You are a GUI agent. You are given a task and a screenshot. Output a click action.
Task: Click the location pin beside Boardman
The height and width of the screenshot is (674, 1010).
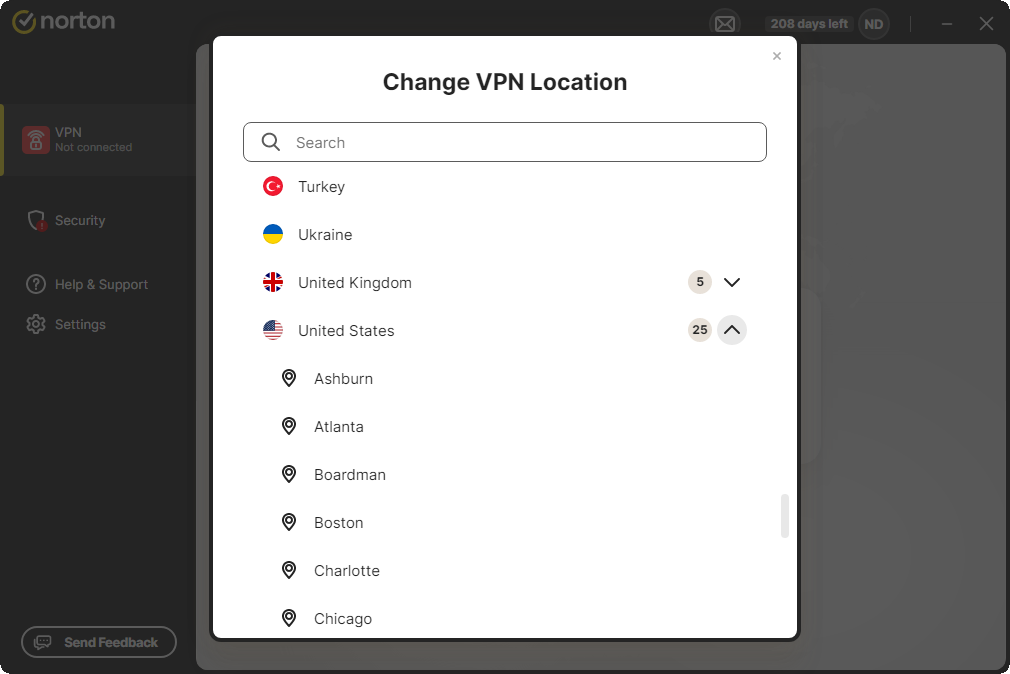289,475
